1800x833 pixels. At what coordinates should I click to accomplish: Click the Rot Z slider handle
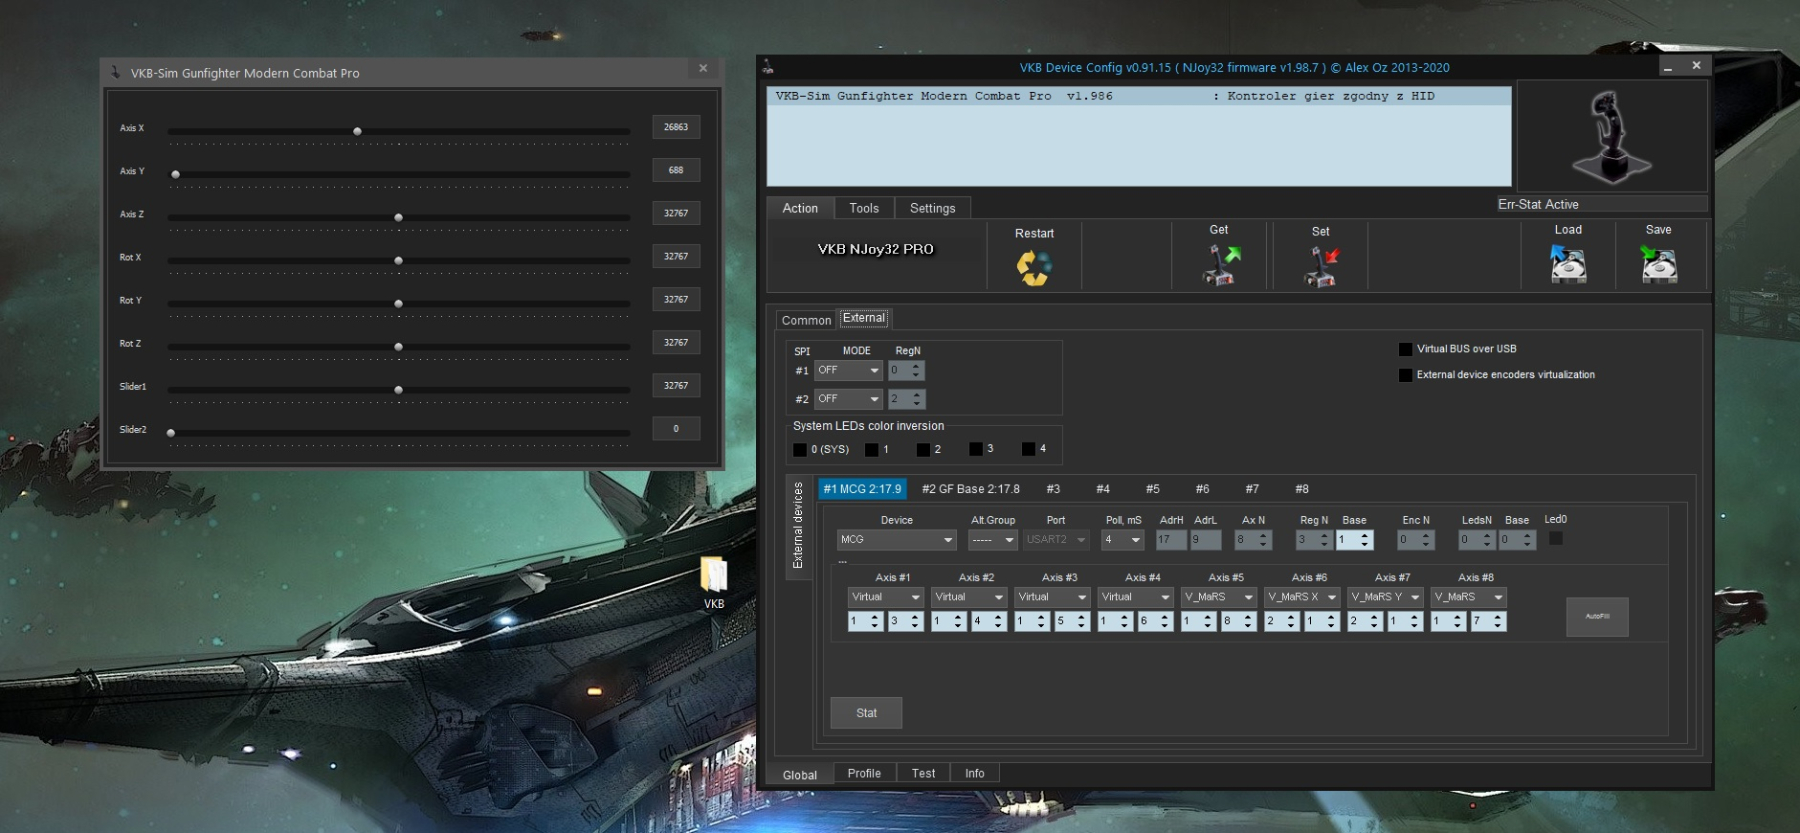398,346
